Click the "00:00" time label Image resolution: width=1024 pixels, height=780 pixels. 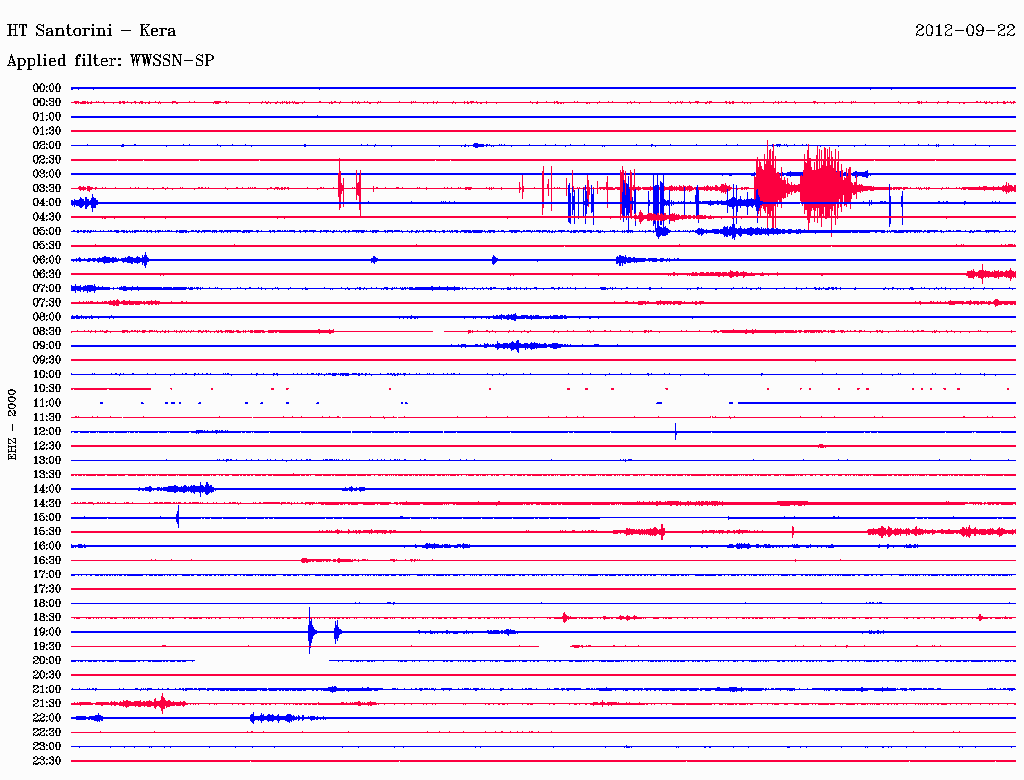(x=47, y=88)
